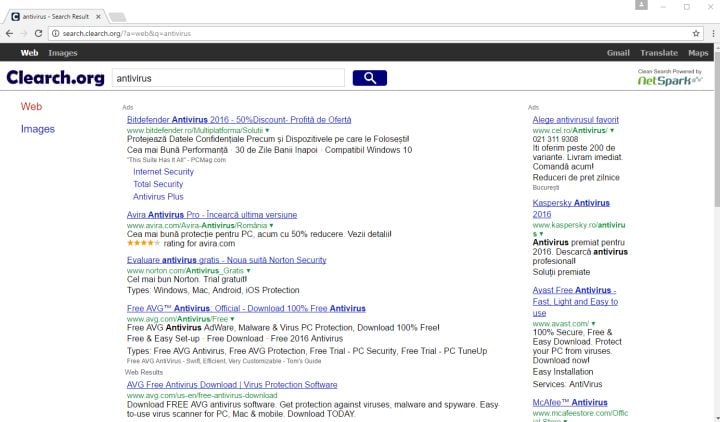
Task: Open the Avira Antivirus Pro ad link
Action: pyautogui.click(x=212, y=214)
